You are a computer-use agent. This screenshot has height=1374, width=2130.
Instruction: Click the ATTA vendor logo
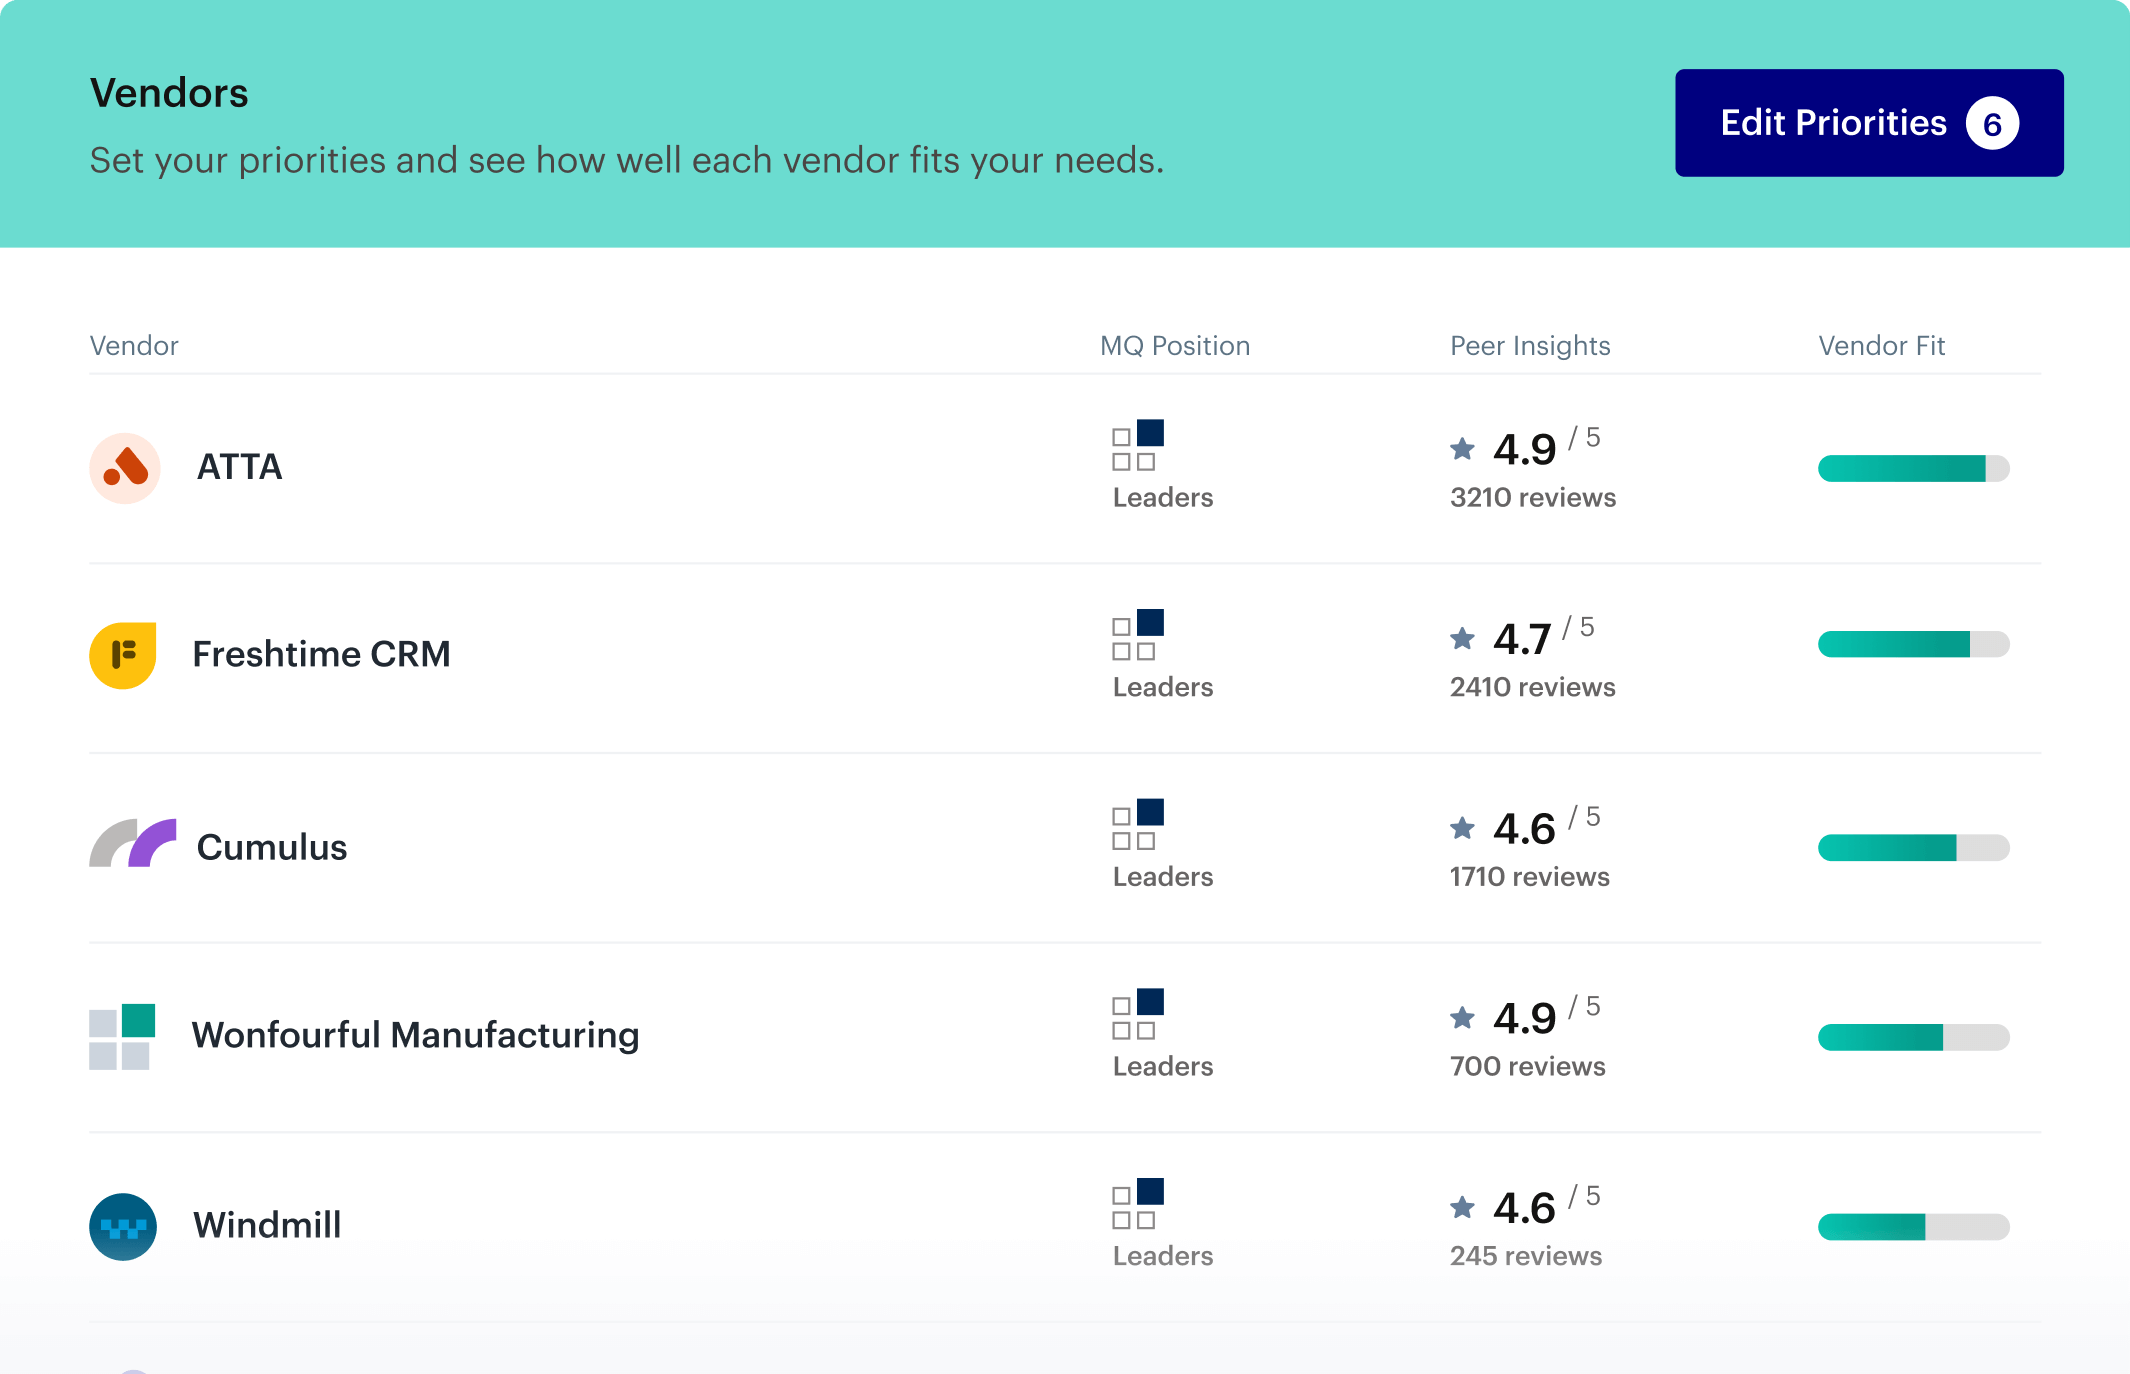tap(124, 468)
